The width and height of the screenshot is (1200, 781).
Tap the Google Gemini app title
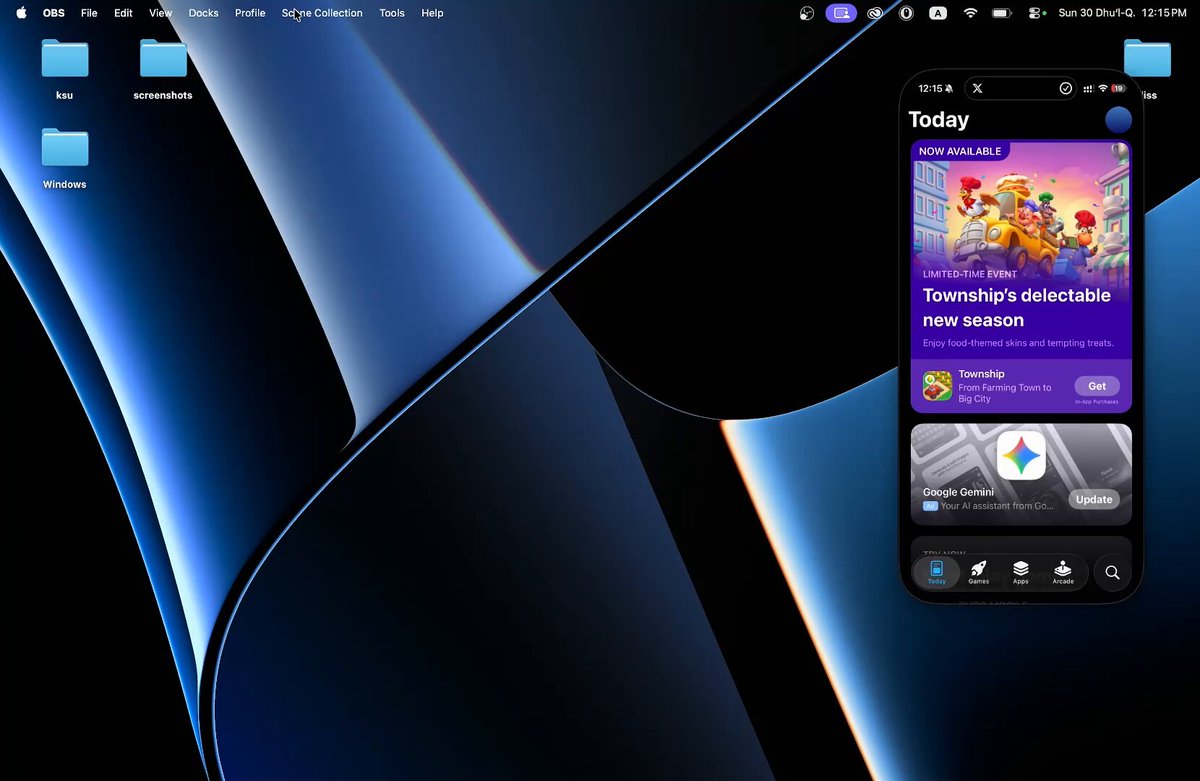pyautogui.click(x=958, y=492)
